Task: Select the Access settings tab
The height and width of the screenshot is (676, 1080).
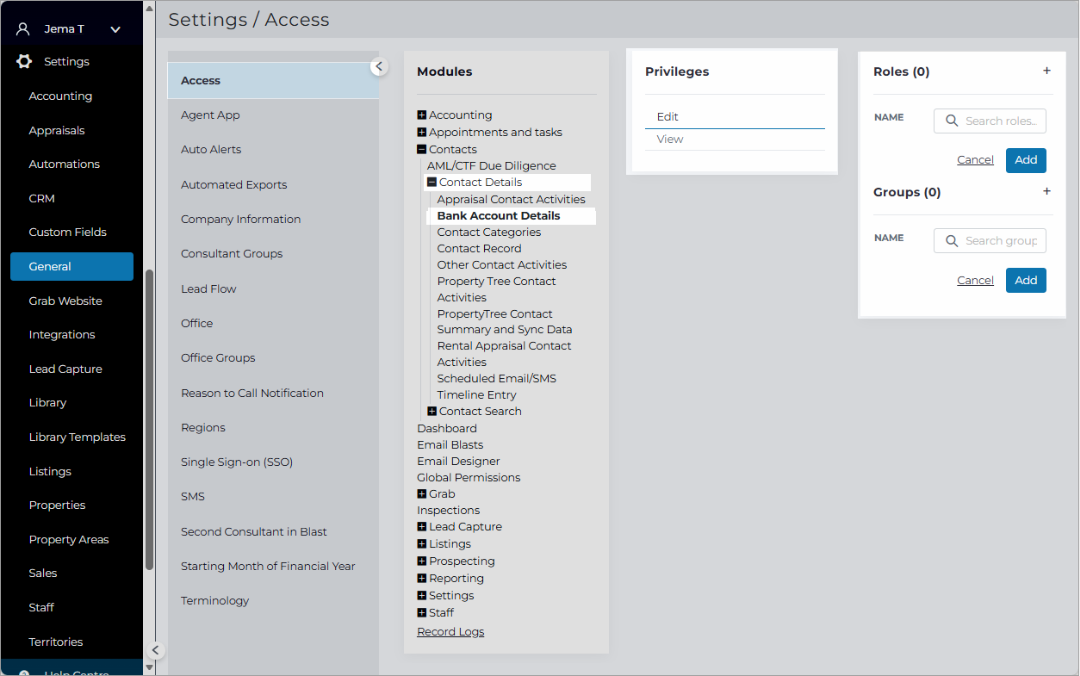Action: tap(273, 81)
